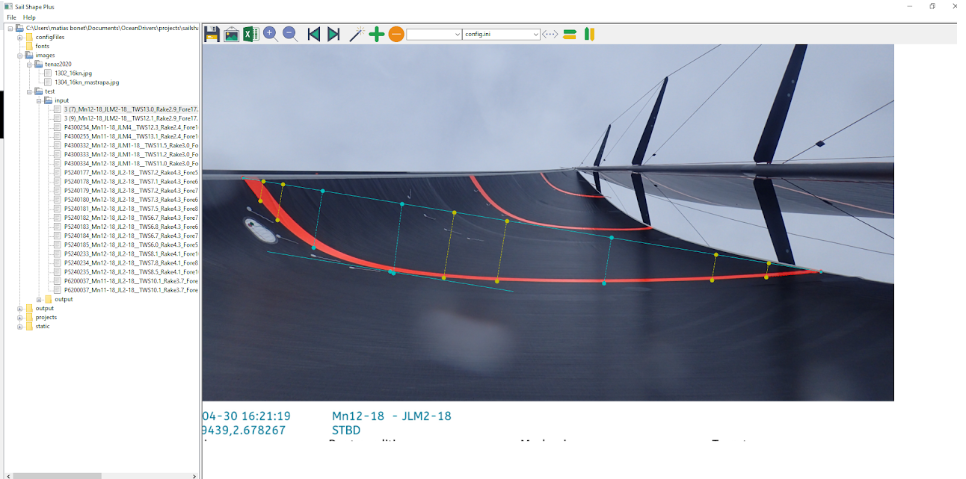The width and height of the screenshot is (966, 479).
Task: Open file starting with 3 (7)_Mn12-18
Action: click(x=130, y=109)
